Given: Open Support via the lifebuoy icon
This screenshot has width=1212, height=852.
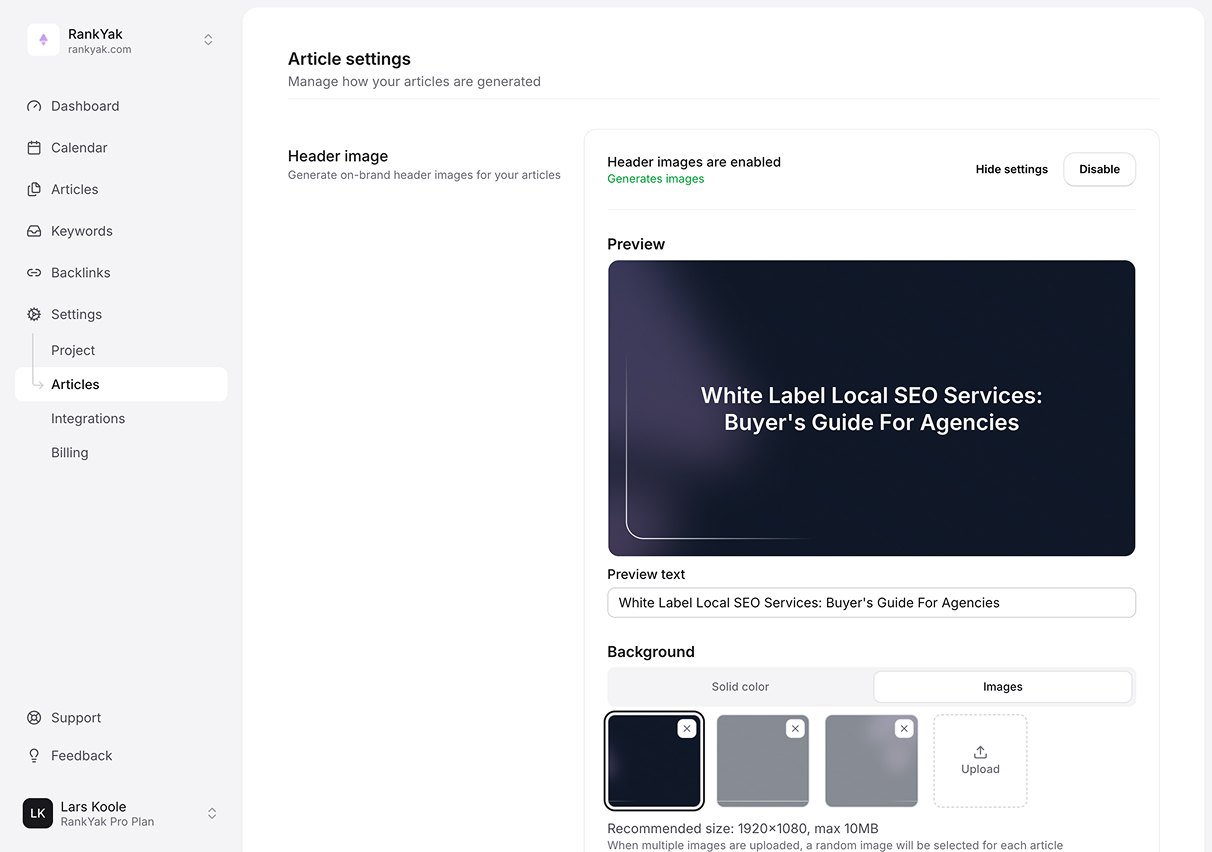Looking at the screenshot, I should (34, 718).
